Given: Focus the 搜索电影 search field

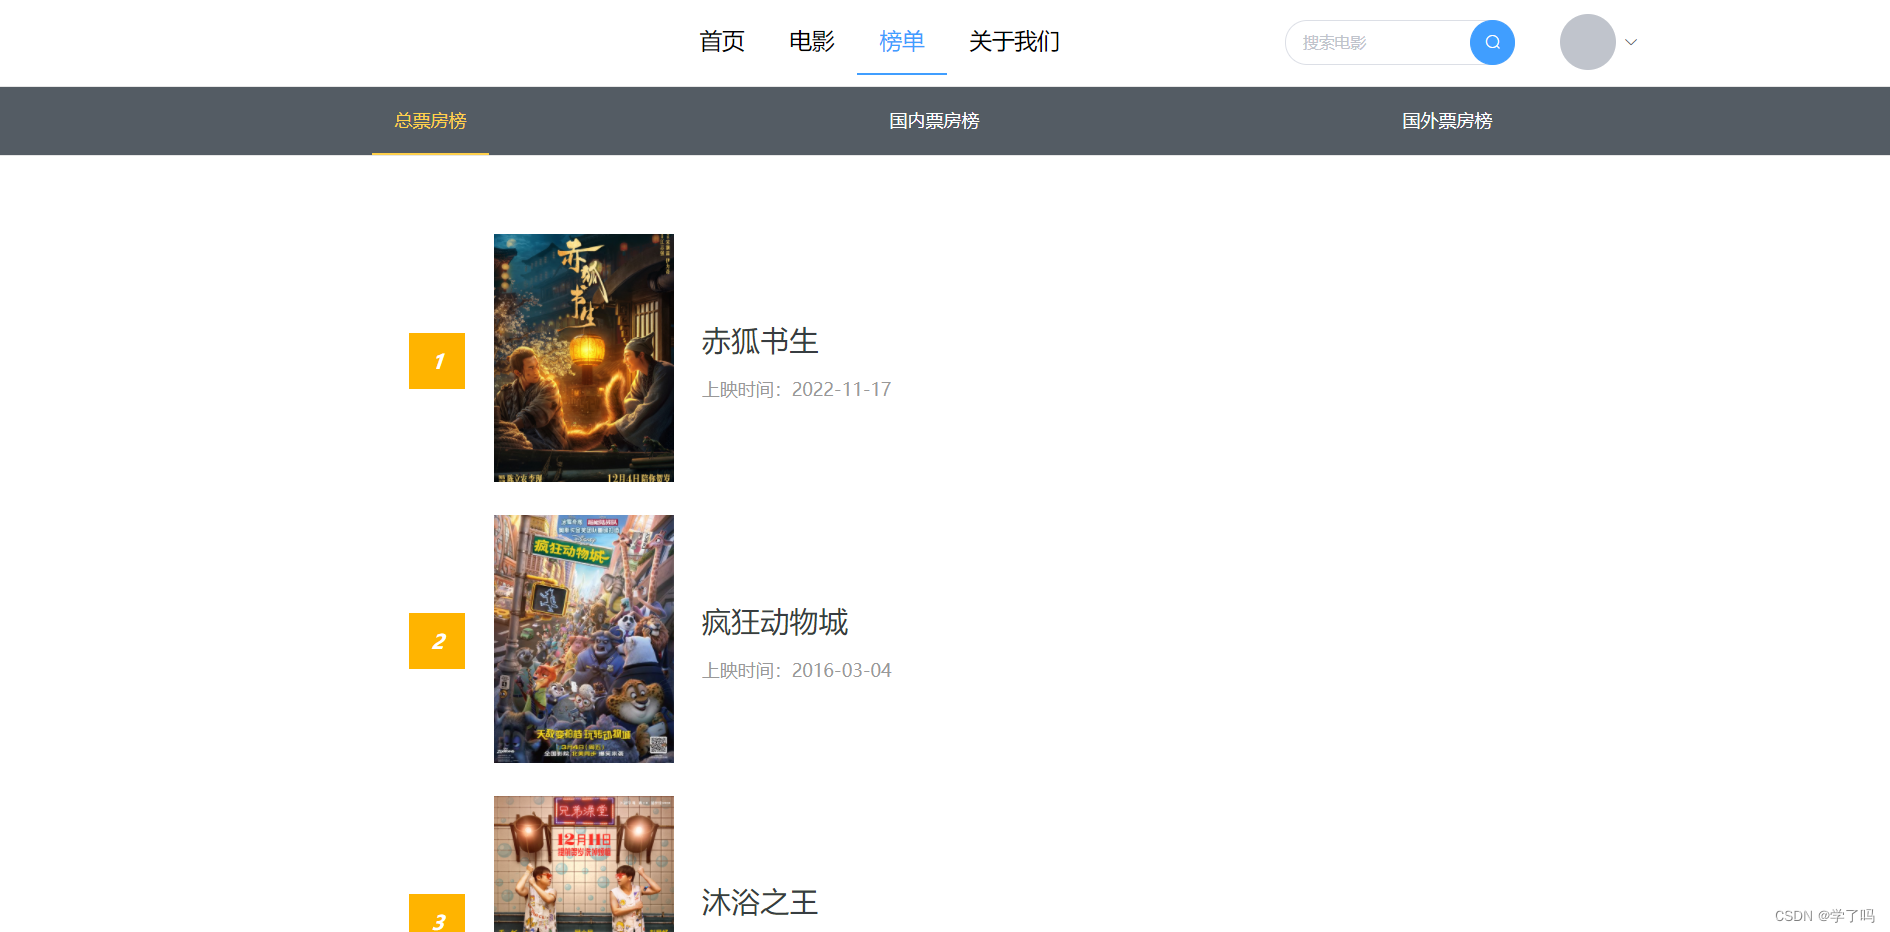Looking at the screenshot, I should (x=1380, y=42).
